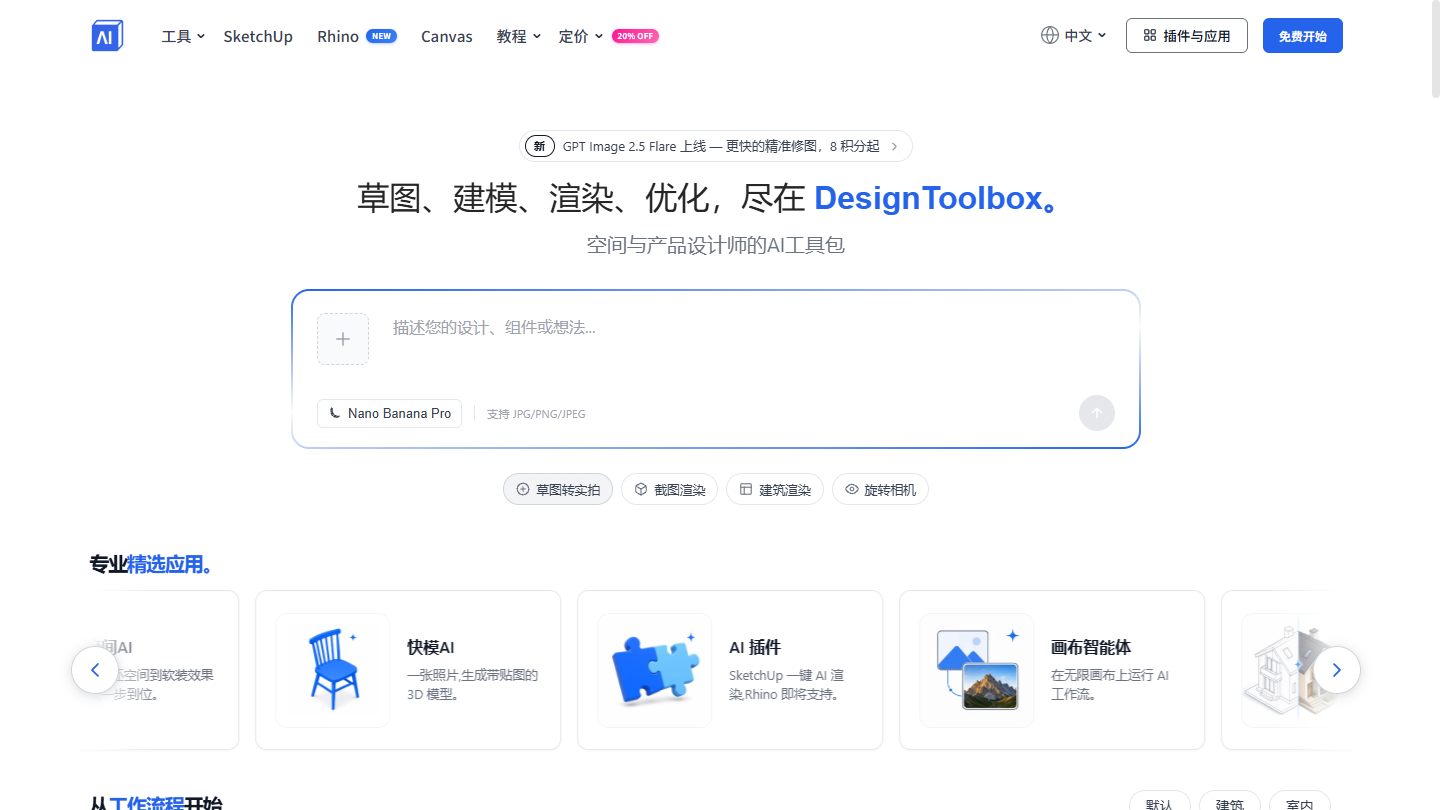The width and height of the screenshot is (1440, 810).
Task: Expand the 教程 dropdown menu
Action: pyautogui.click(x=519, y=36)
